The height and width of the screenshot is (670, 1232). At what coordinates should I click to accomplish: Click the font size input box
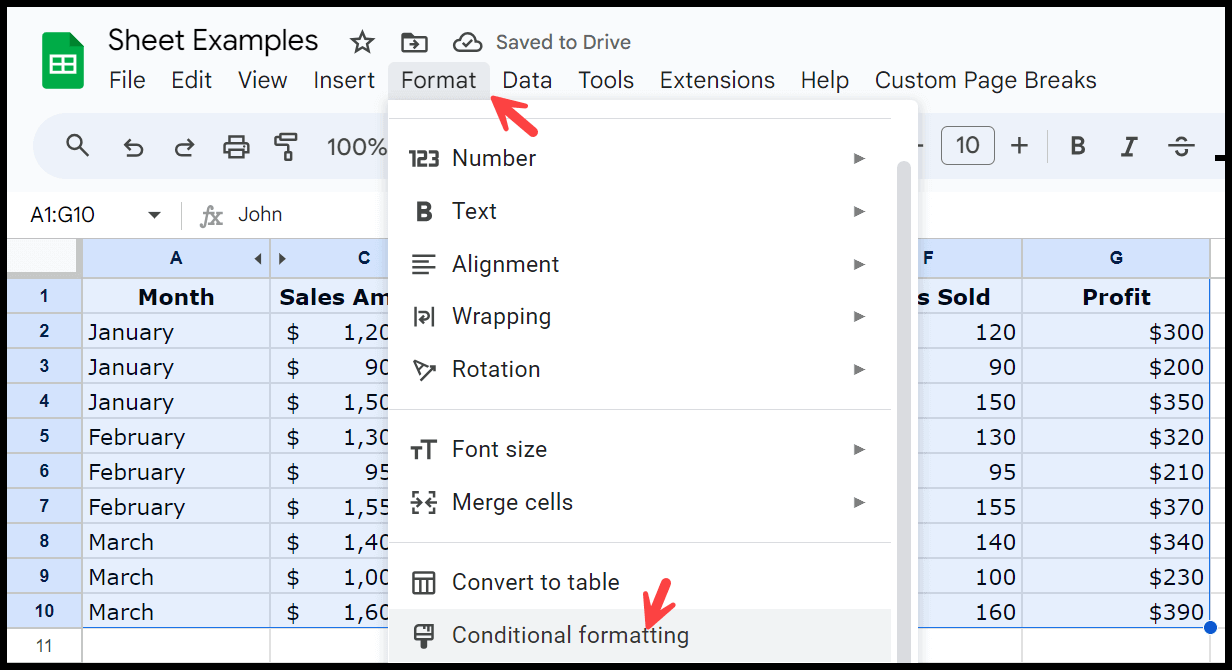point(967,146)
